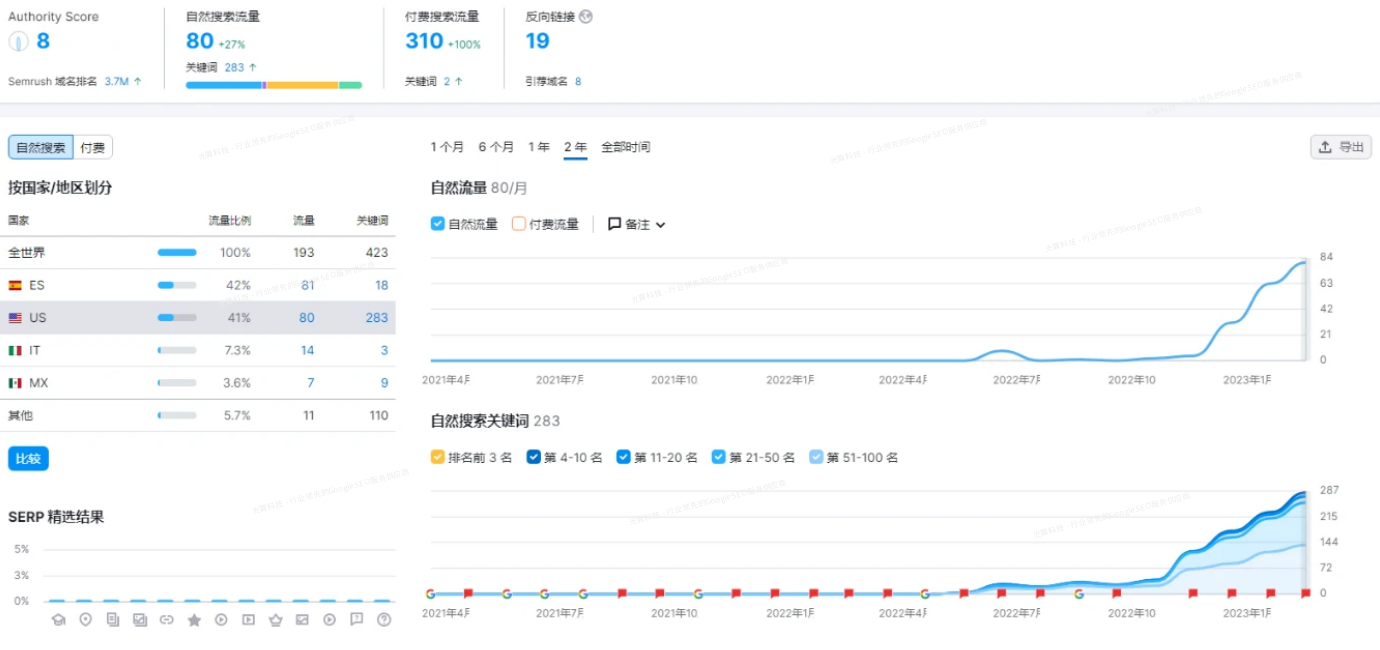Image resolution: width=1380 pixels, height=650 pixels.
Task: Click the 比较 button
Action: click(x=28, y=459)
